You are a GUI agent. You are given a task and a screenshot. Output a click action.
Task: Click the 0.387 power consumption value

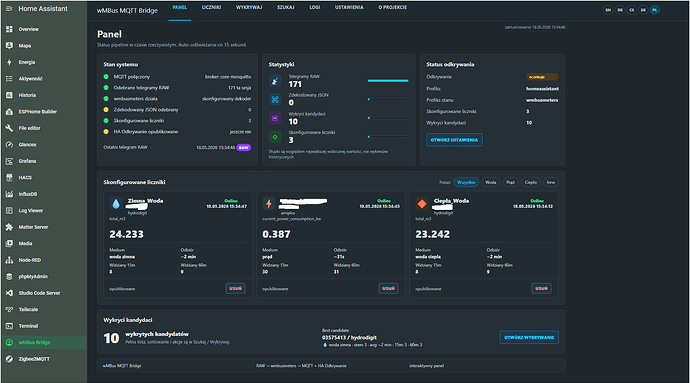[276, 234]
